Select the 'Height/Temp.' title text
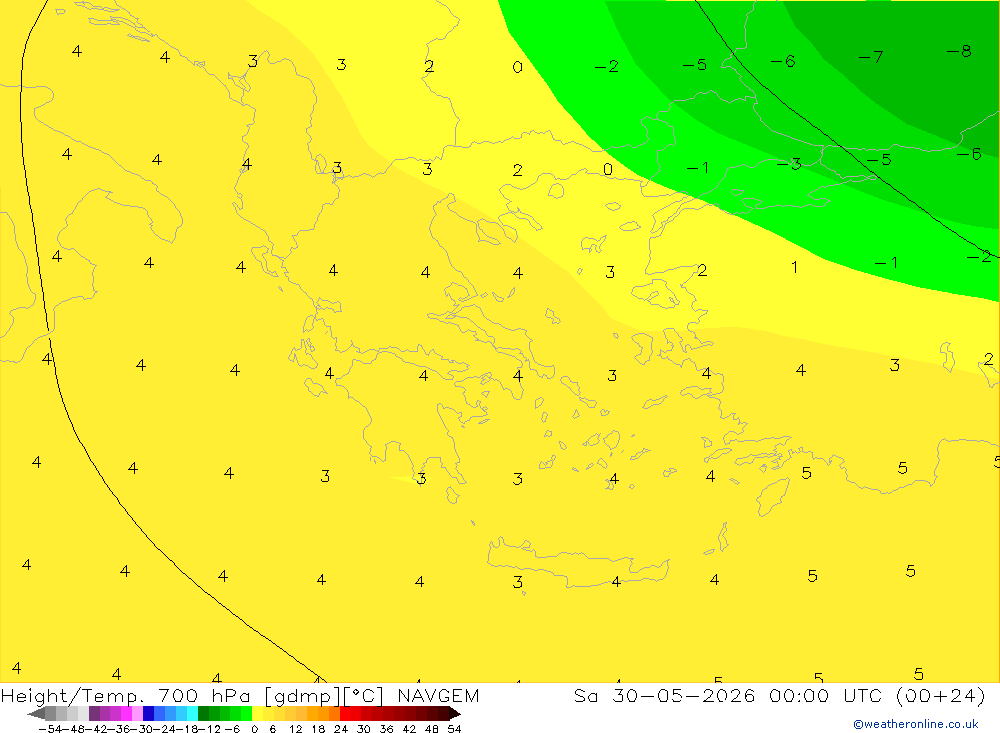The height and width of the screenshot is (733, 1000). point(72,696)
